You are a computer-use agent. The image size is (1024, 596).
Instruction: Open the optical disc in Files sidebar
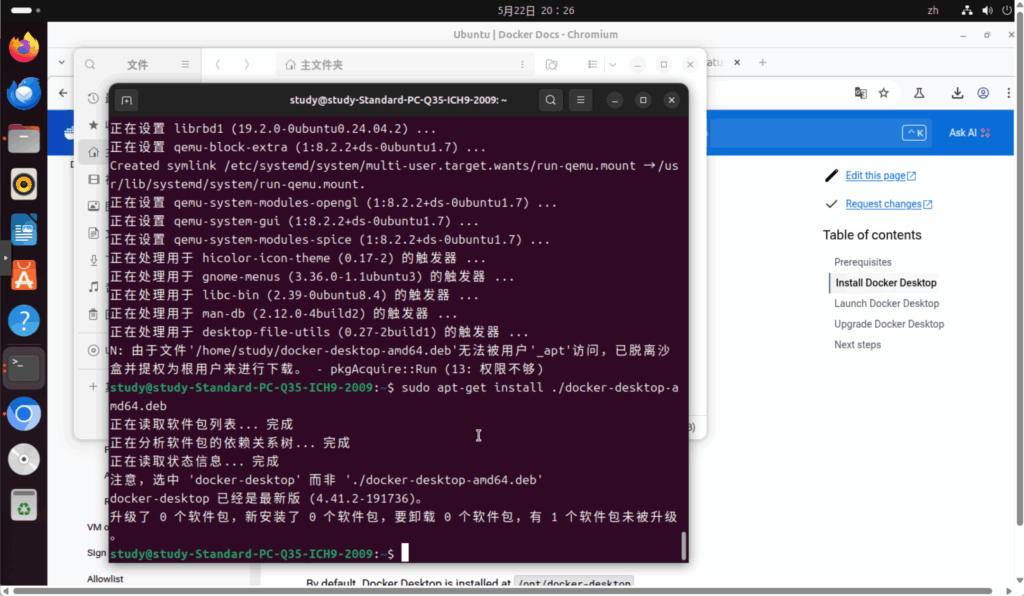(x=93, y=351)
